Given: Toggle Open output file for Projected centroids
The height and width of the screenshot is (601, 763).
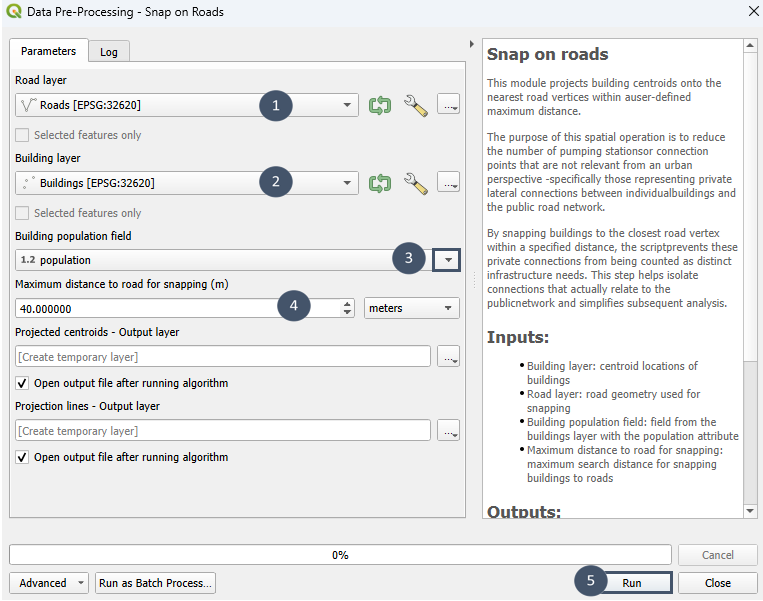Looking at the screenshot, I should 23,383.
